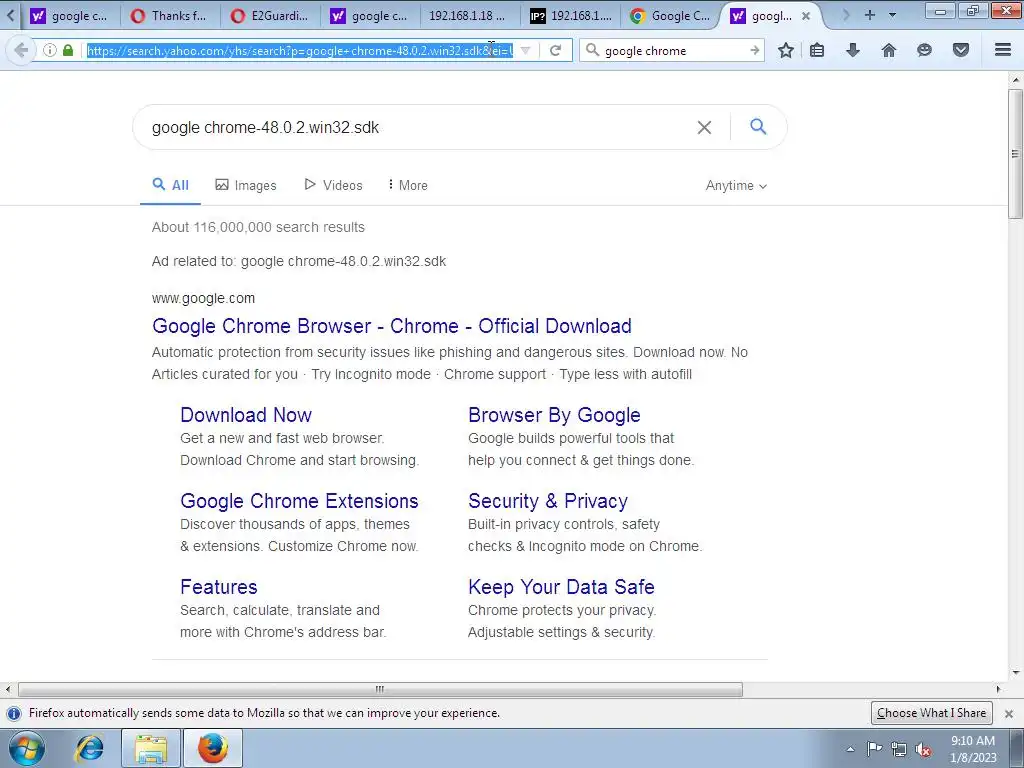Viewport: 1024px width, 768px height.
Task: Select the IP? 192.168.1 tab
Action: [570, 16]
